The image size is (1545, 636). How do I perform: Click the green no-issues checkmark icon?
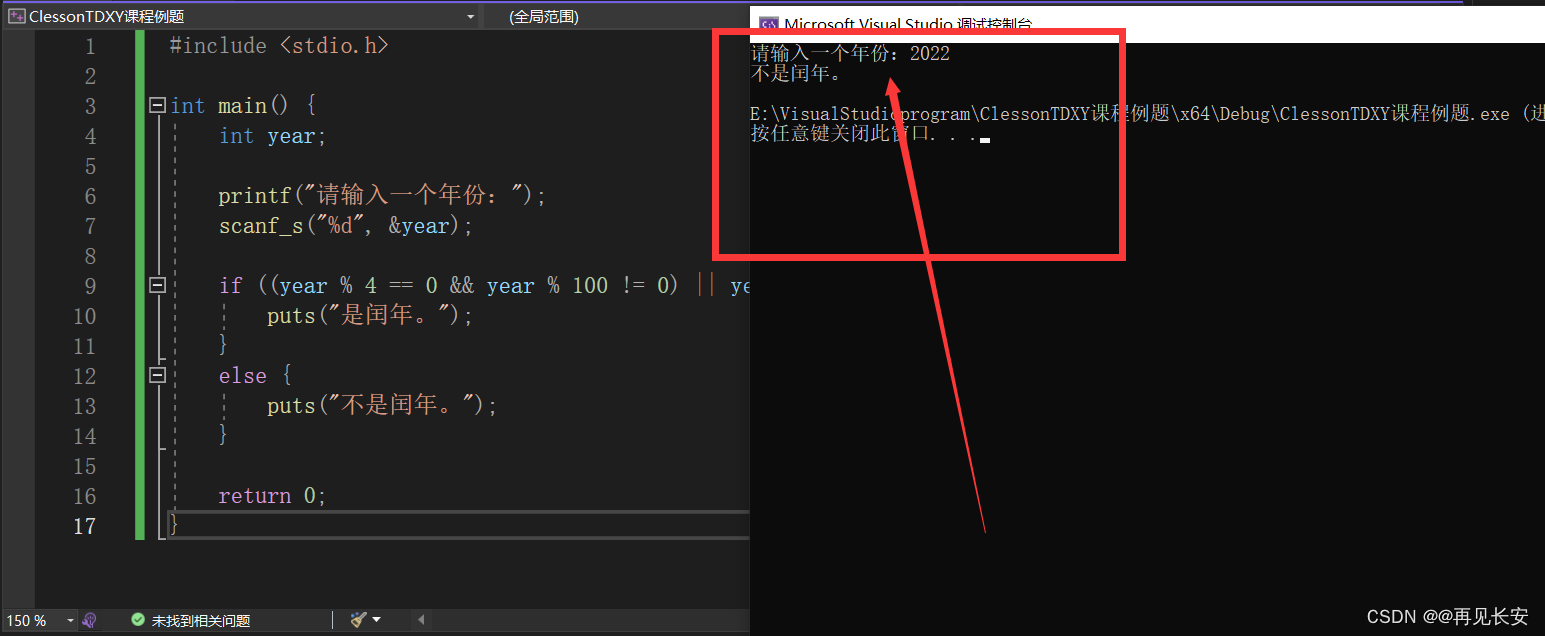[138, 620]
